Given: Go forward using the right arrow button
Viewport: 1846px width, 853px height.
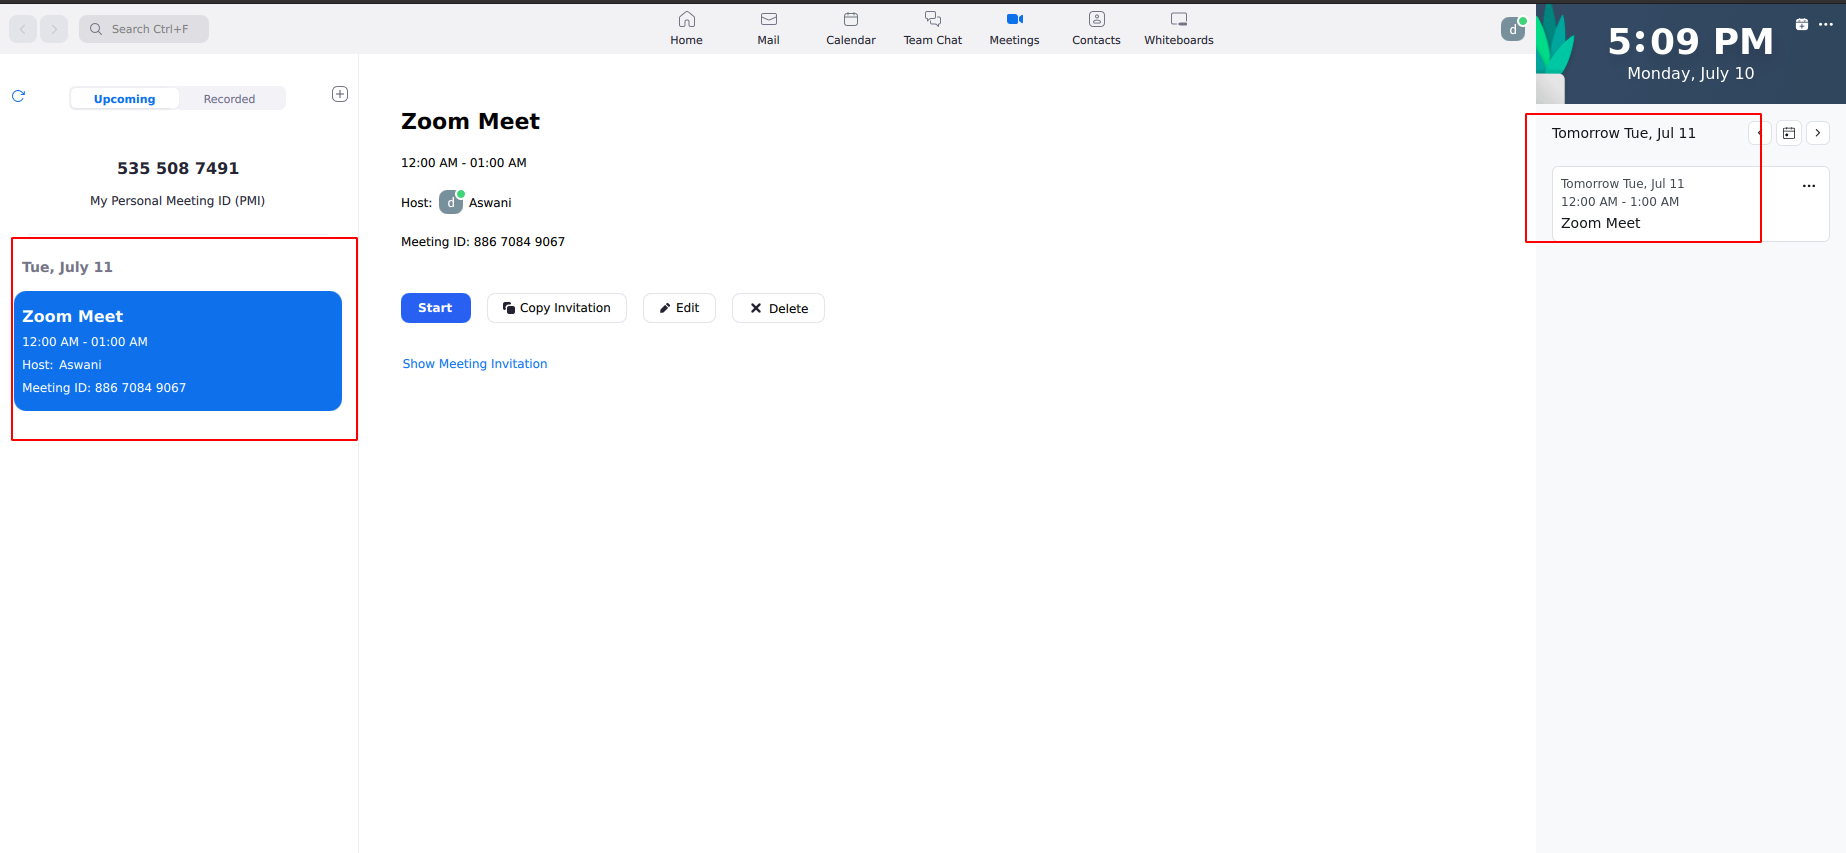Looking at the screenshot, I should pyautogui.click(x=54, y=29).
